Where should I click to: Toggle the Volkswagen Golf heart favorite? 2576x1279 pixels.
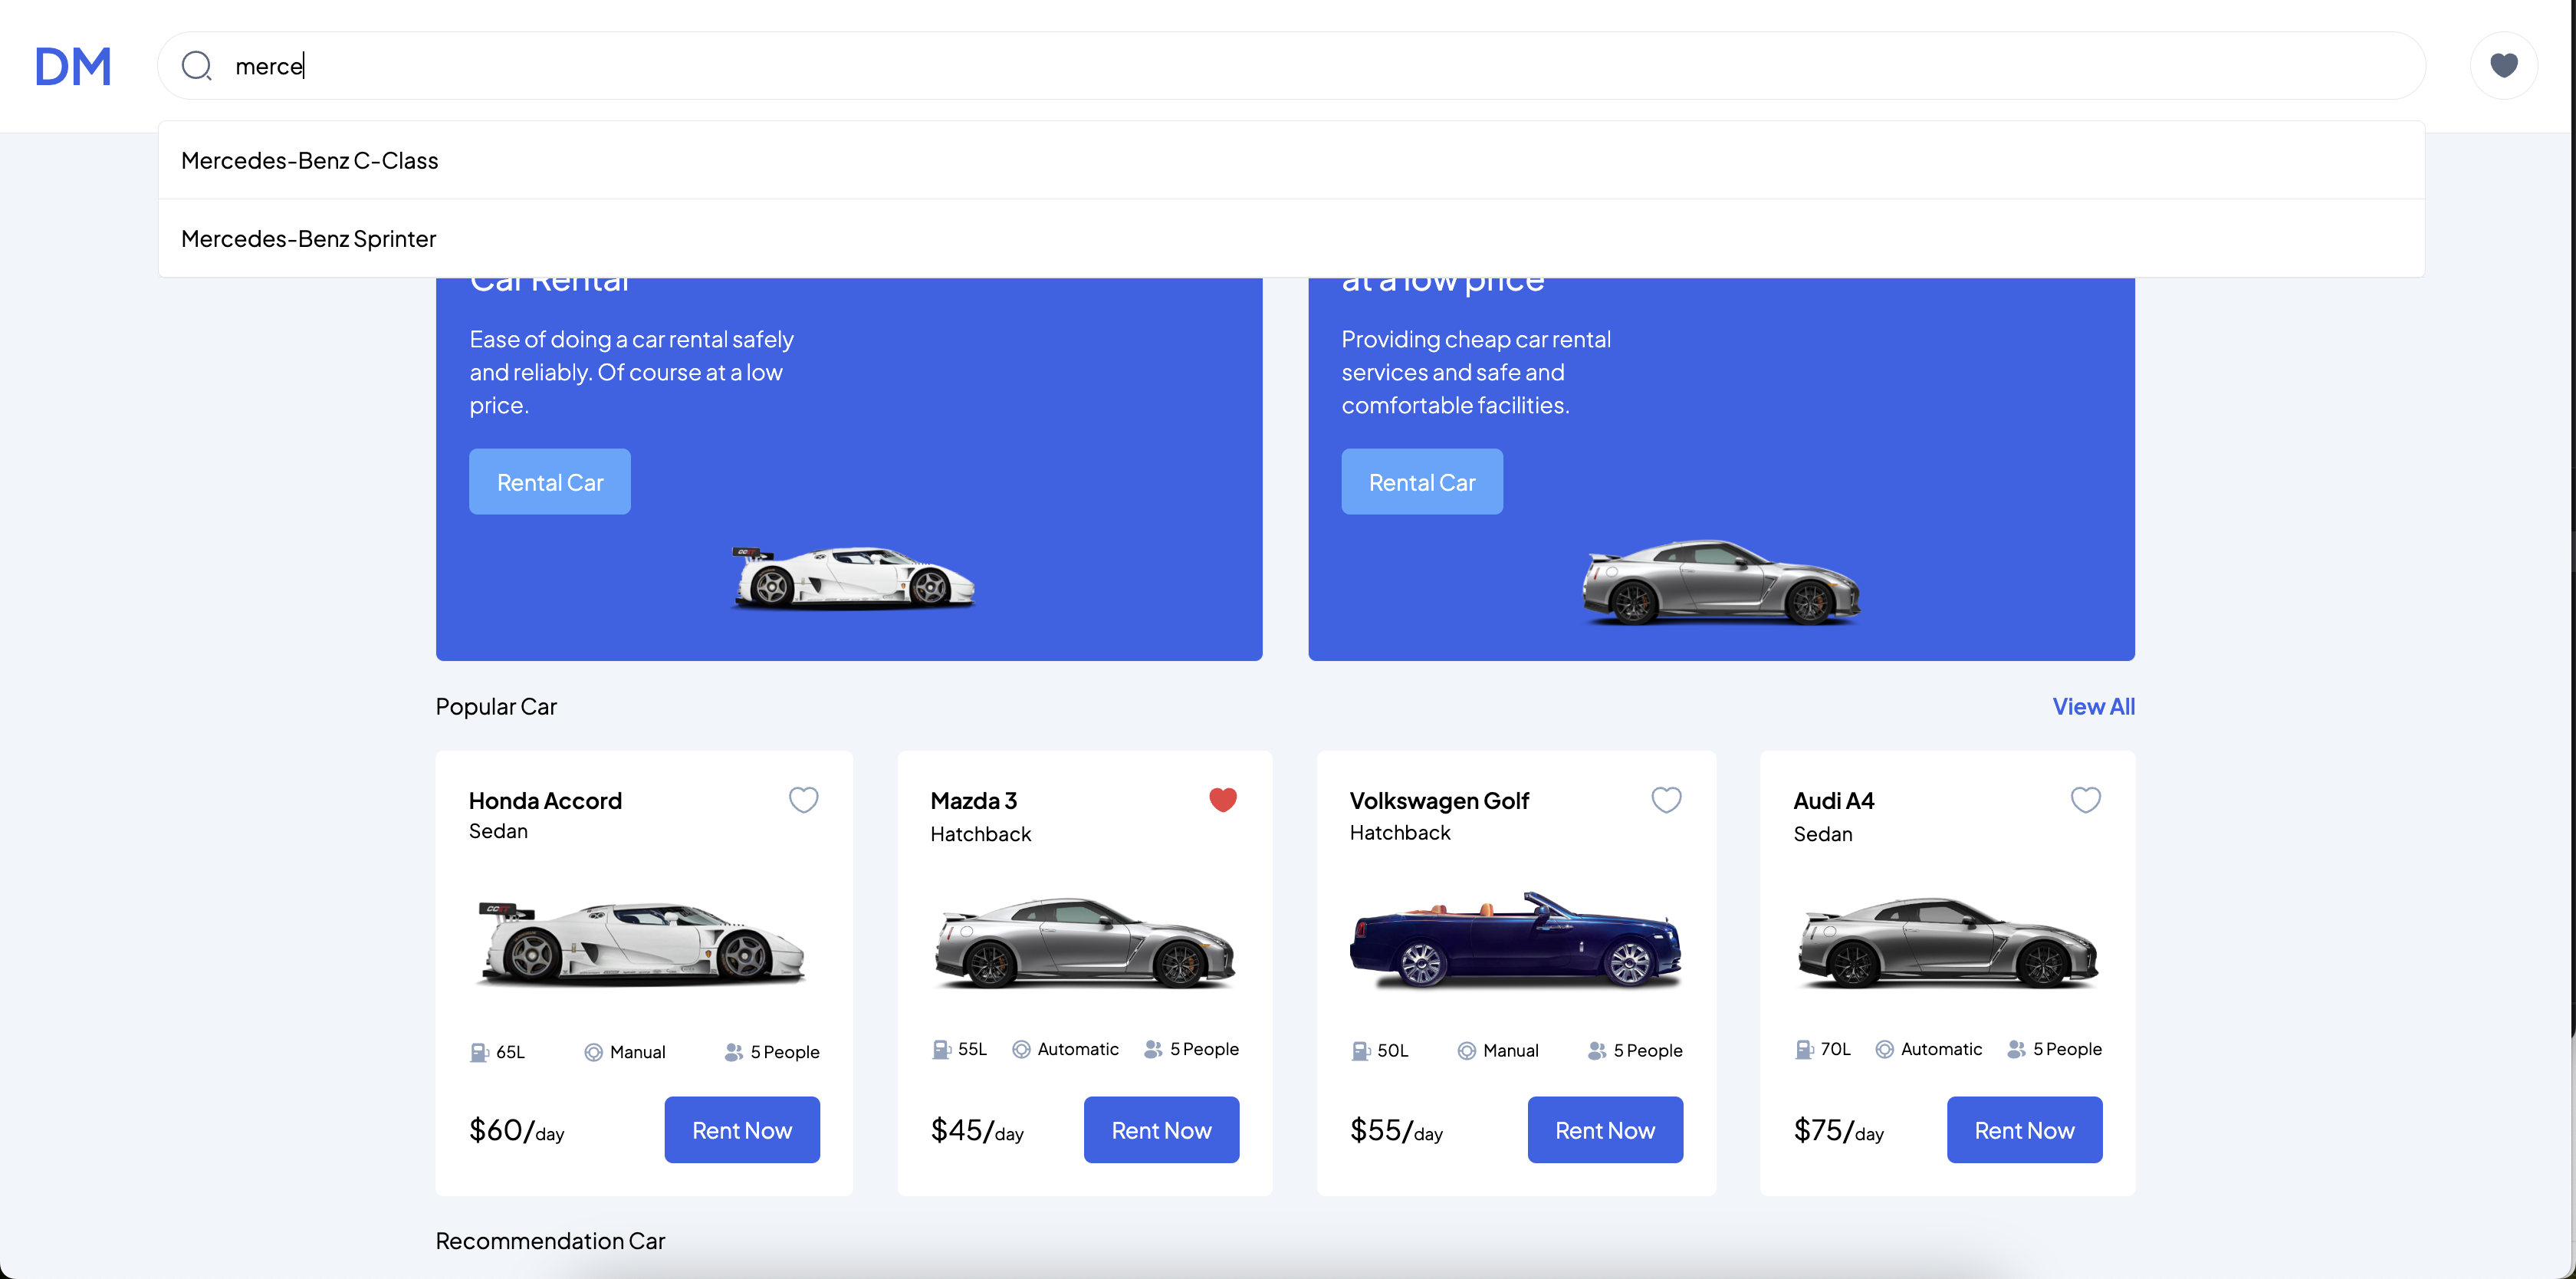pyautogui.click(x=1666, y=799)
